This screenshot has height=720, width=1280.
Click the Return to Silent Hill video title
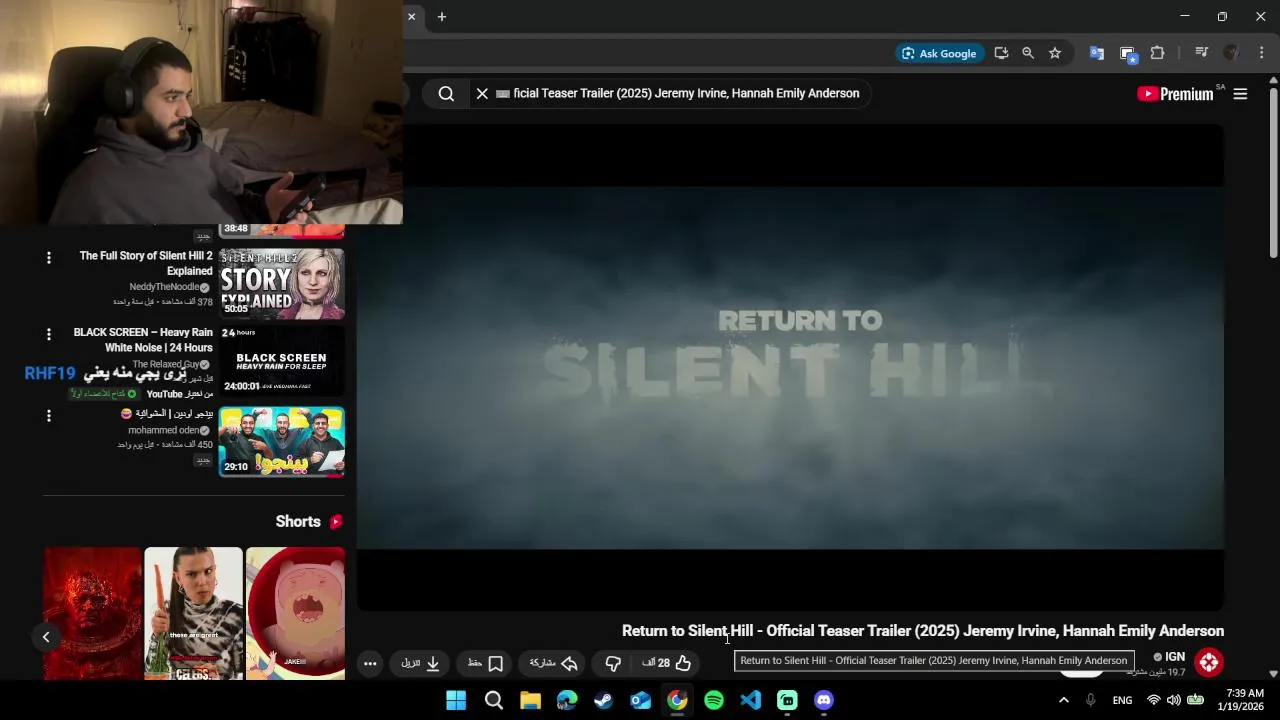coord(923,631)
